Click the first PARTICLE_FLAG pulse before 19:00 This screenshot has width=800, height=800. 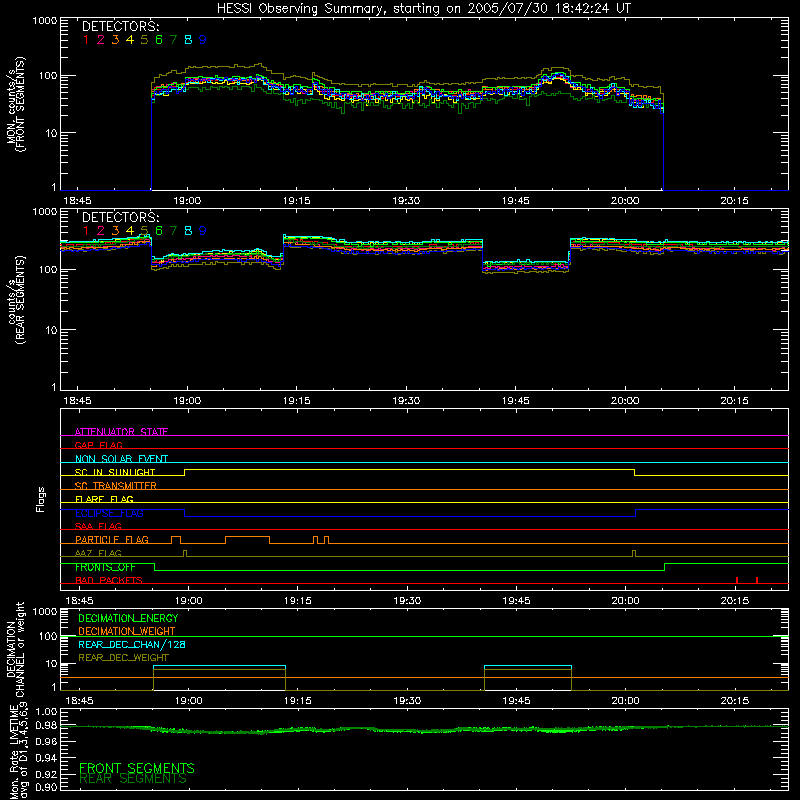(176, 540)
